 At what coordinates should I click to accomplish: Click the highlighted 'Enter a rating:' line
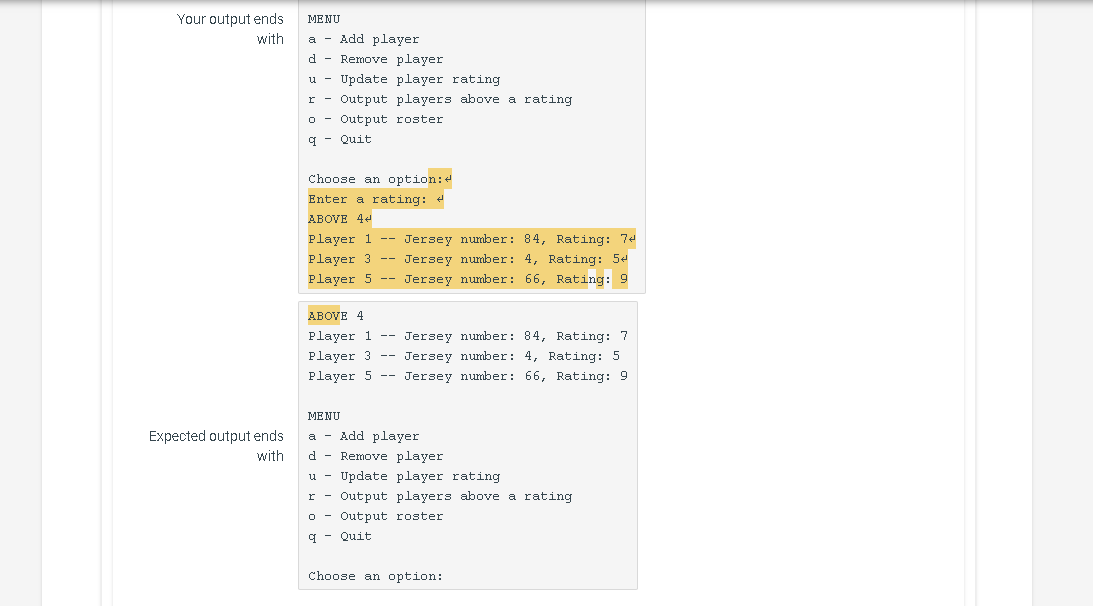pyautogui.click(x=371, y=198)
